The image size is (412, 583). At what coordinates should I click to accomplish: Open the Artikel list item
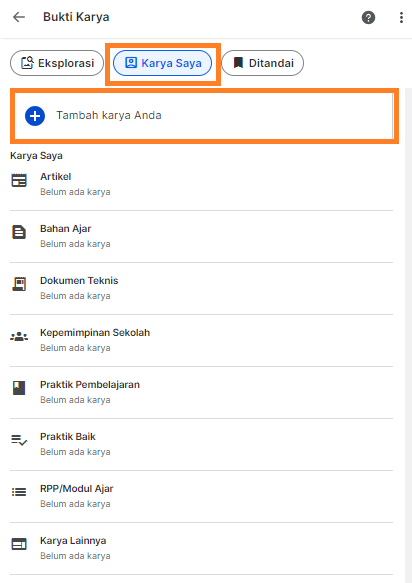202,184
